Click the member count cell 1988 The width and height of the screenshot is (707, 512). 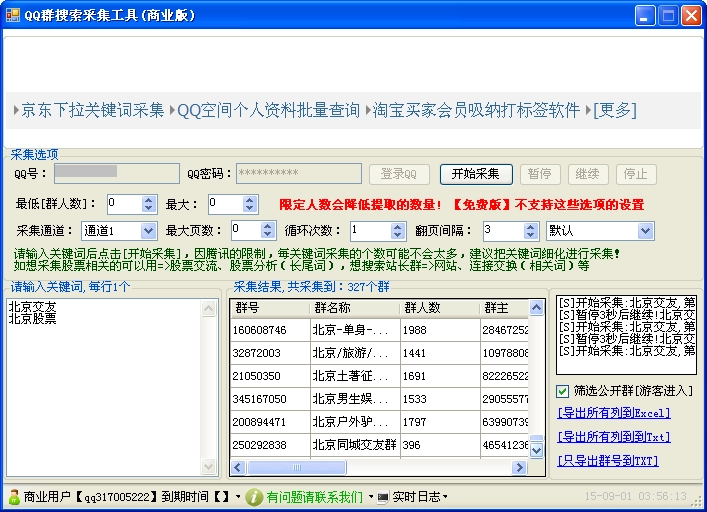440,330
